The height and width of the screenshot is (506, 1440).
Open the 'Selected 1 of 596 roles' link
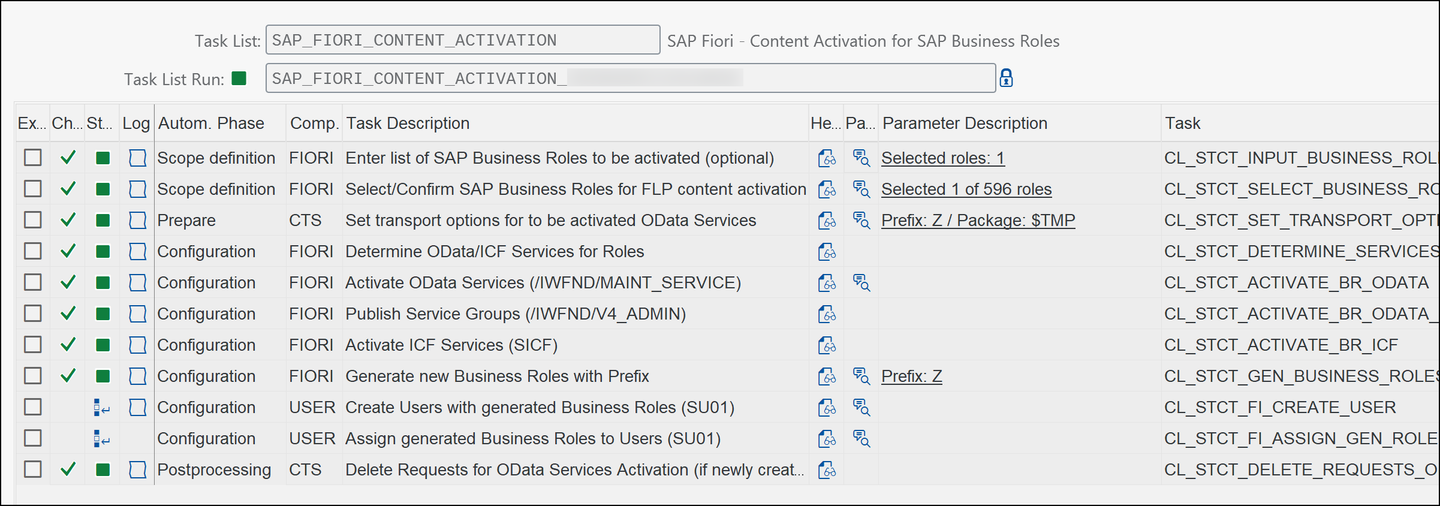(x=966, y=189)
